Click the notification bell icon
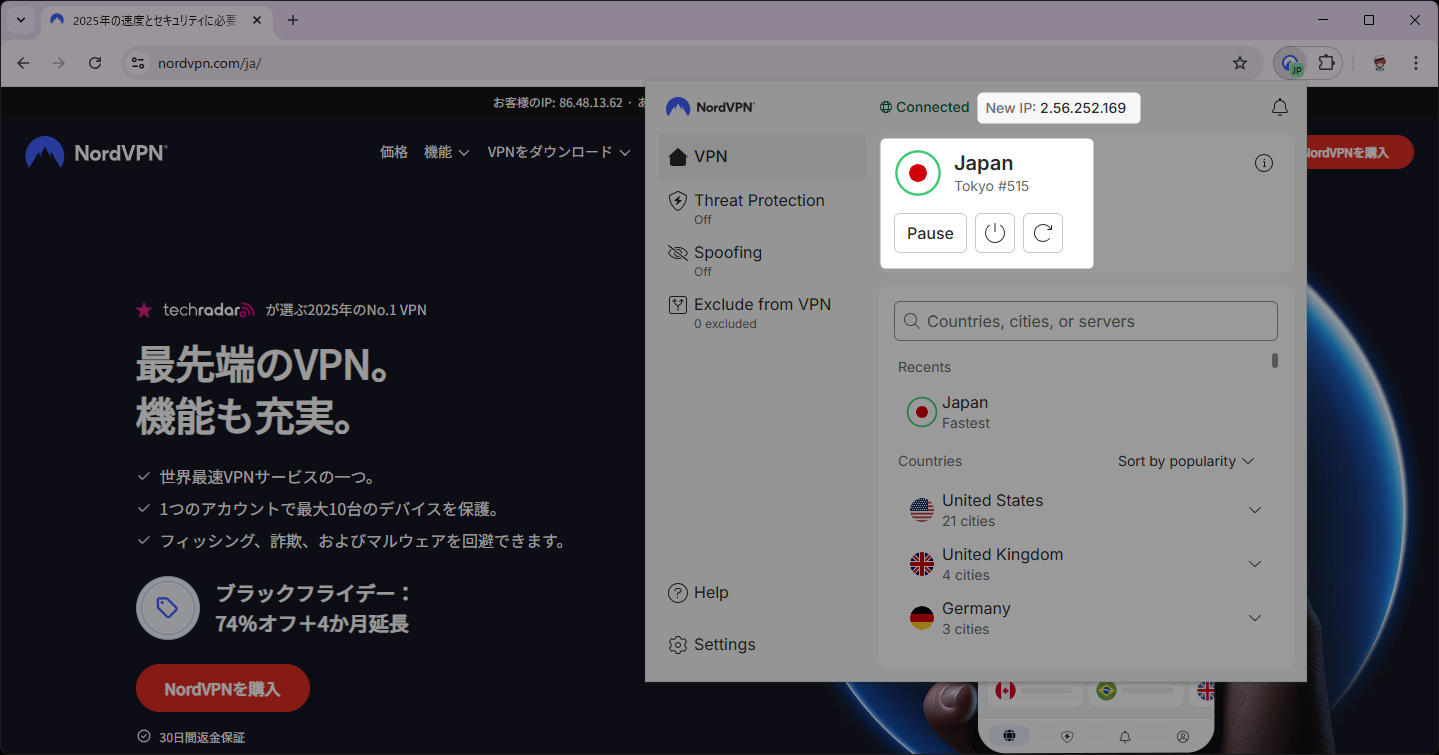 tap(1279, 108)
